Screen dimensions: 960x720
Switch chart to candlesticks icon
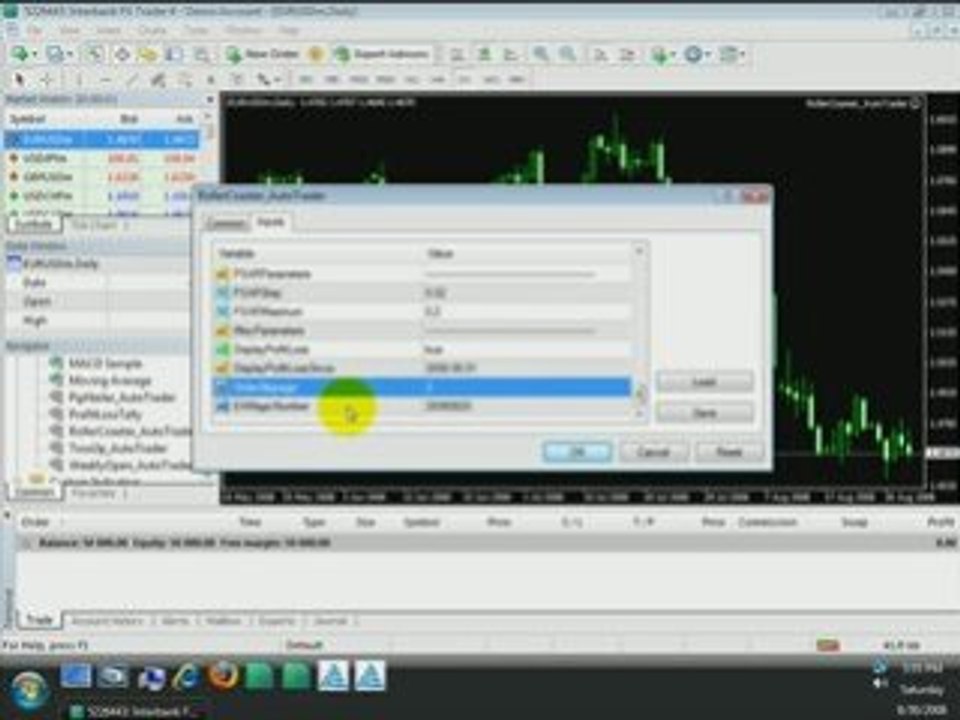pos(484,54)
